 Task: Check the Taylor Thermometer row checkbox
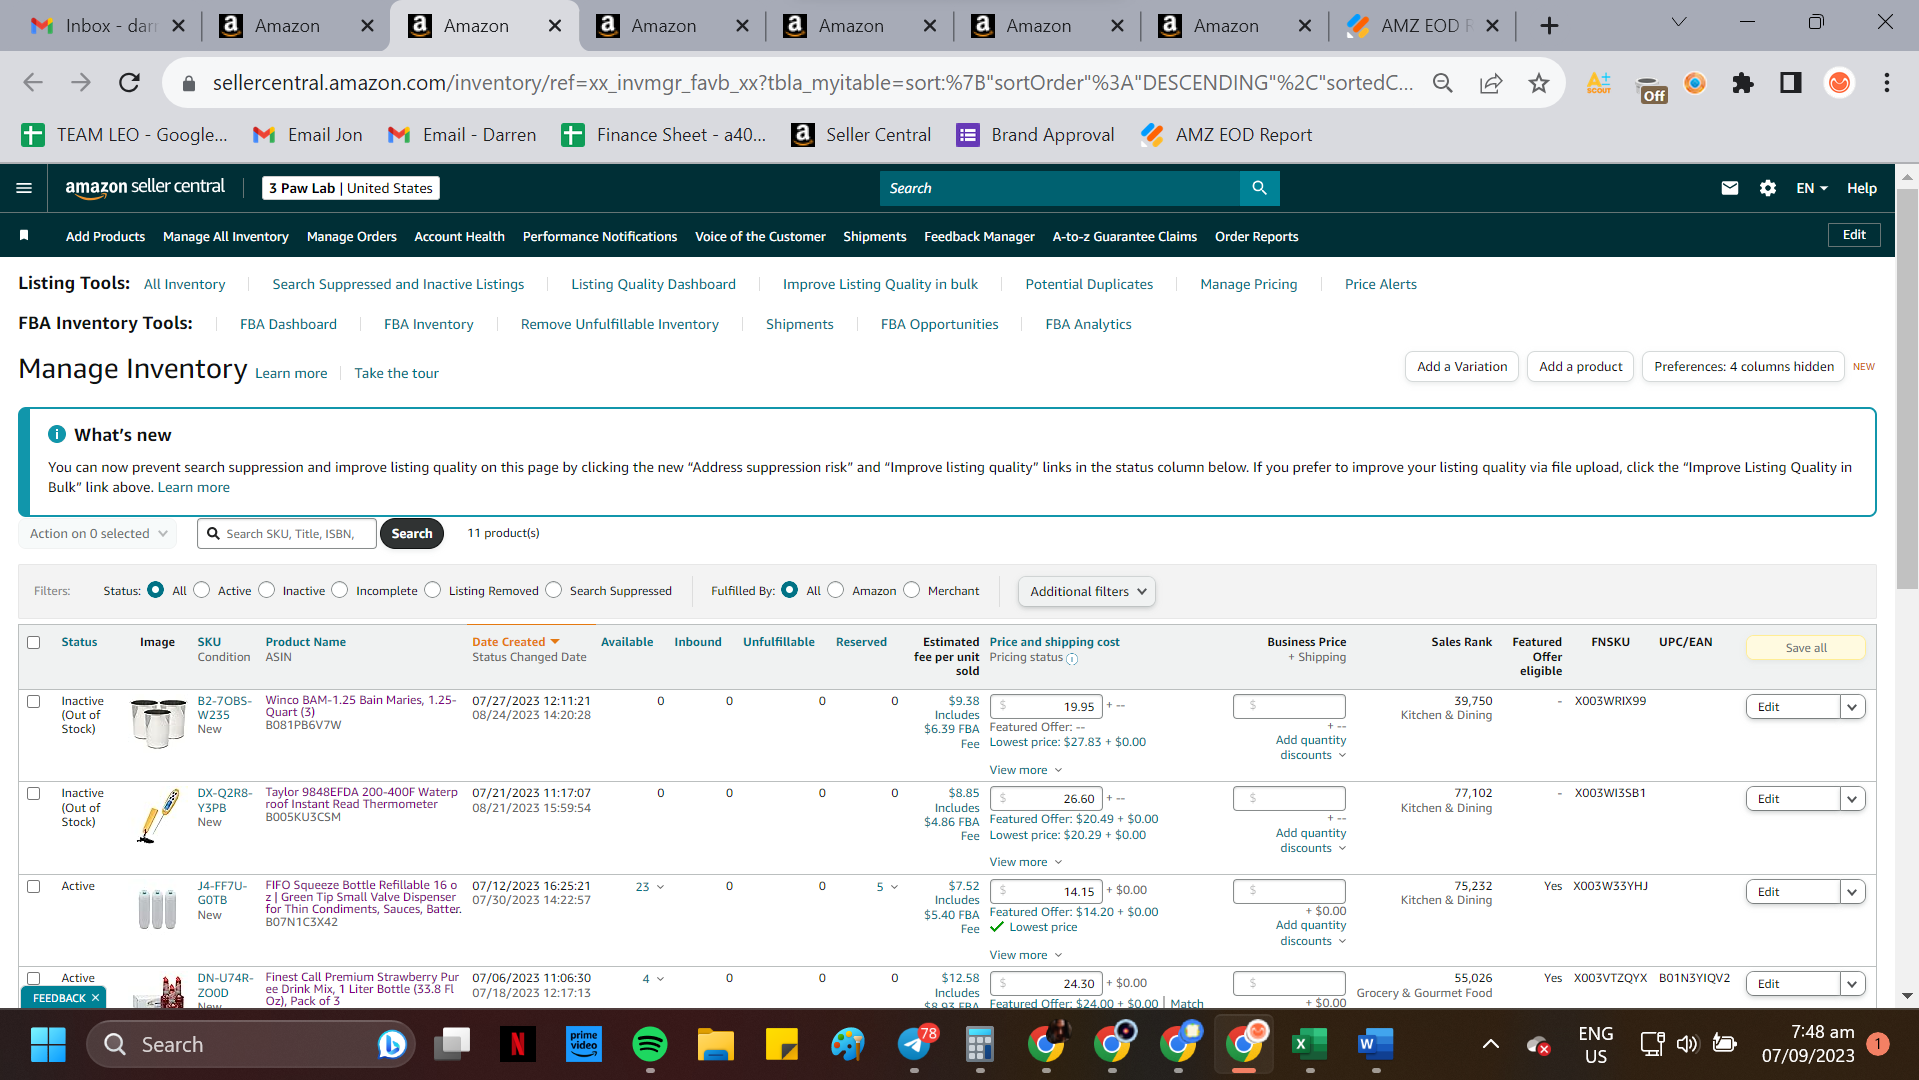point(34,793)
